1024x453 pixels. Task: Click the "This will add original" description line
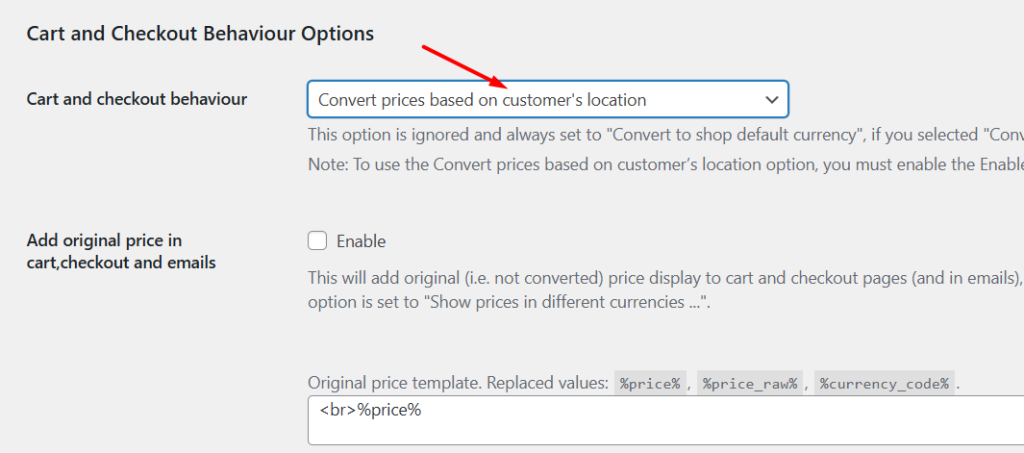click(x=660, y=278)
